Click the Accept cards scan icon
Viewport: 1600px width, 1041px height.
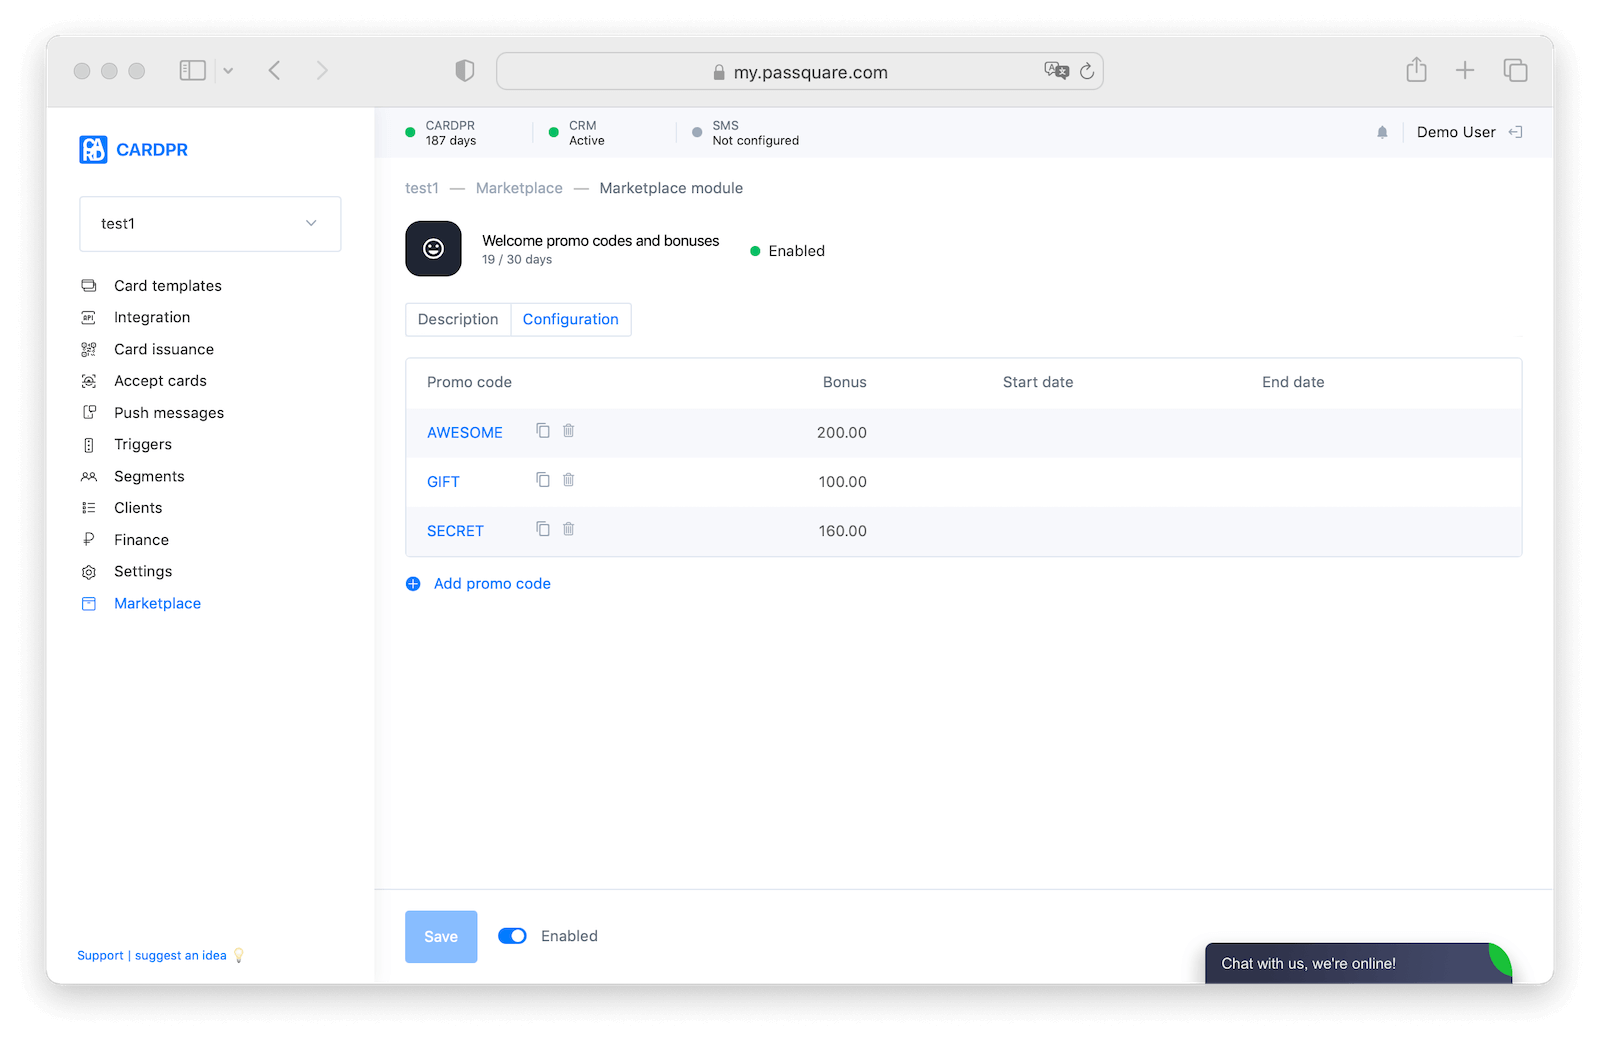[89, 381]
